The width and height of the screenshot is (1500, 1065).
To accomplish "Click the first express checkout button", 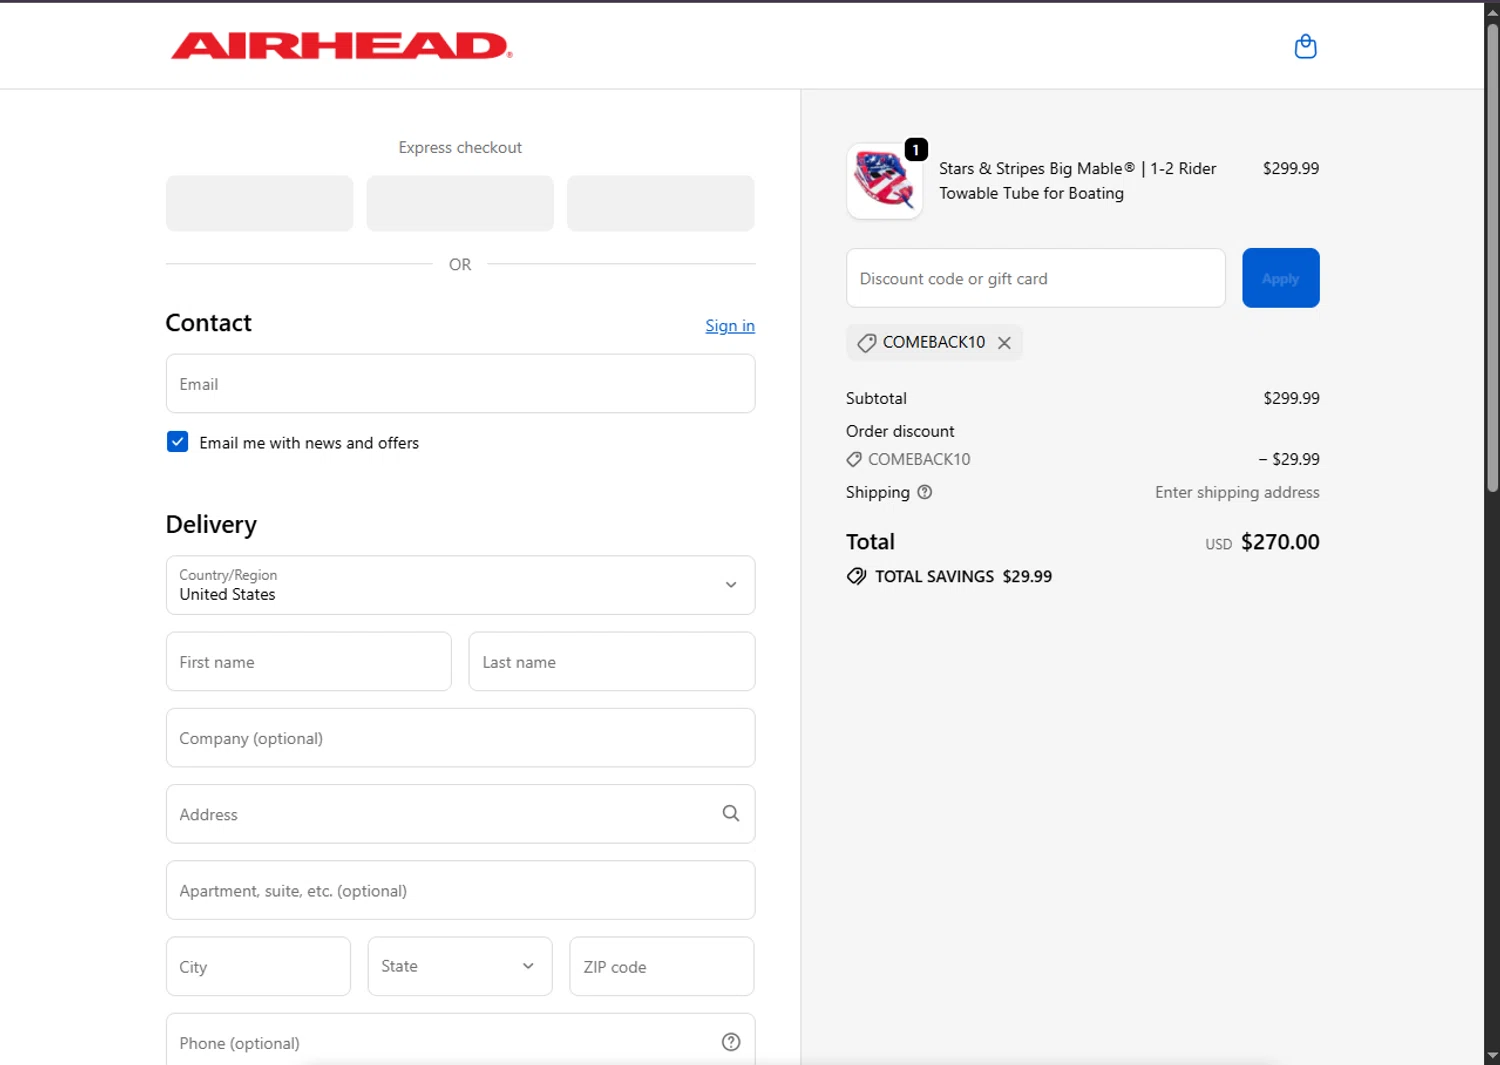I will (x=260, y=204).
